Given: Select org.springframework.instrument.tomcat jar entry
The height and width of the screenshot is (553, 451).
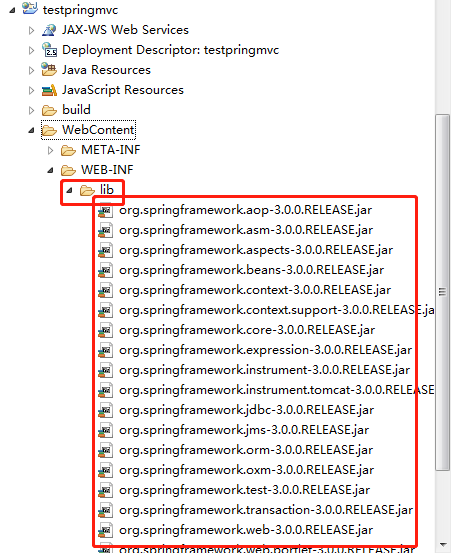Looking at the screenshot, I should 277,390.
